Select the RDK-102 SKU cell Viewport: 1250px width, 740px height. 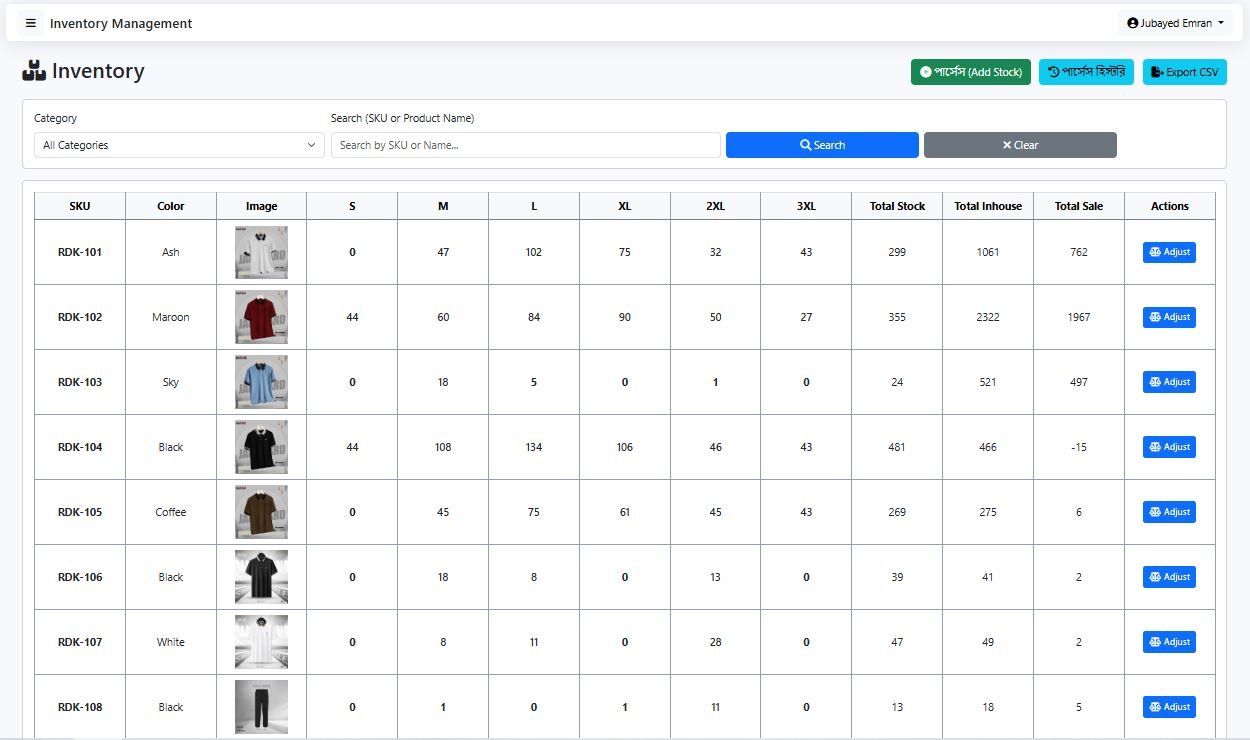point(80,317)
